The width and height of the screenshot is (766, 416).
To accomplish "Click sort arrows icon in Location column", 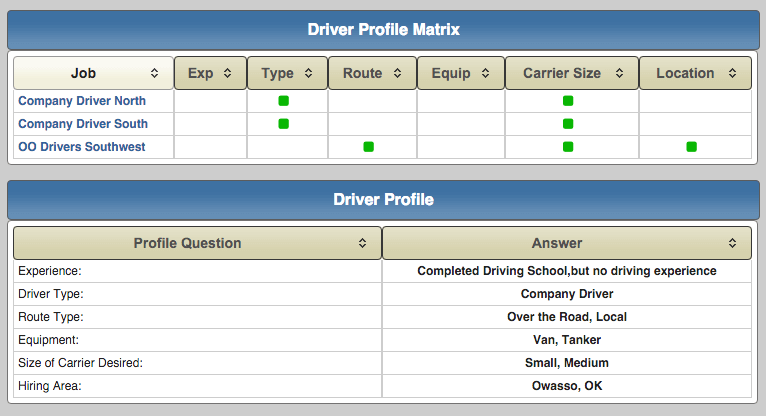I will point(732,73).
